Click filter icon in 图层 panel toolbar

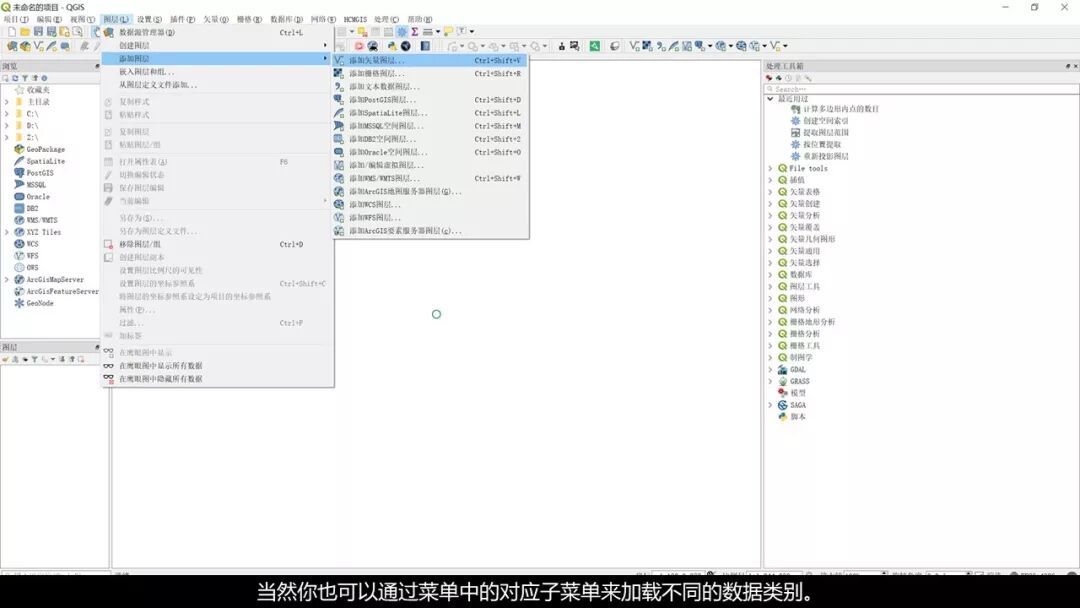[x=34, y=359]
